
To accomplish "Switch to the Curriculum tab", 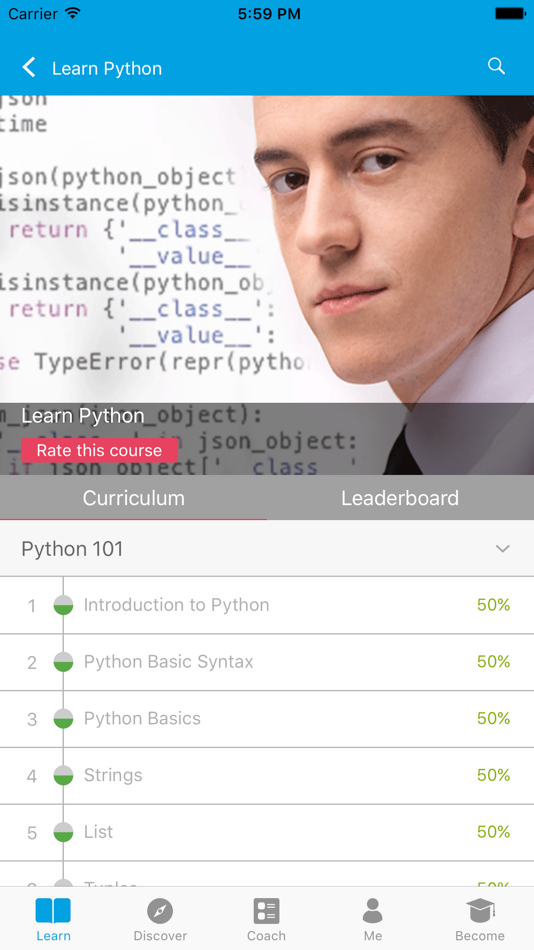I will 133,497.
